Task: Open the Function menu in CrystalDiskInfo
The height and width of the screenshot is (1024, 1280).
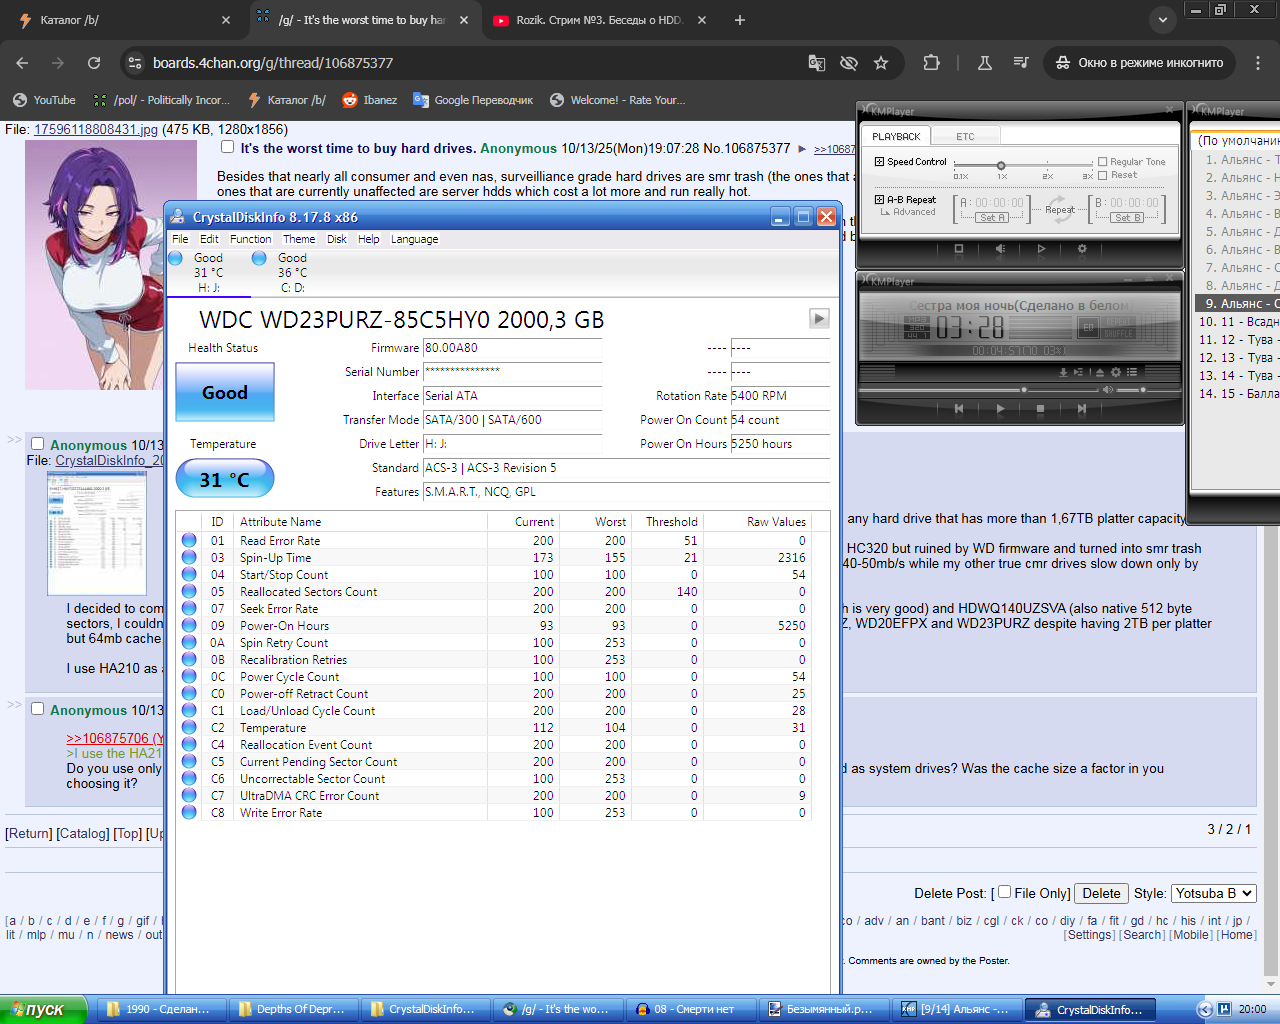Action: click(250, 239)
